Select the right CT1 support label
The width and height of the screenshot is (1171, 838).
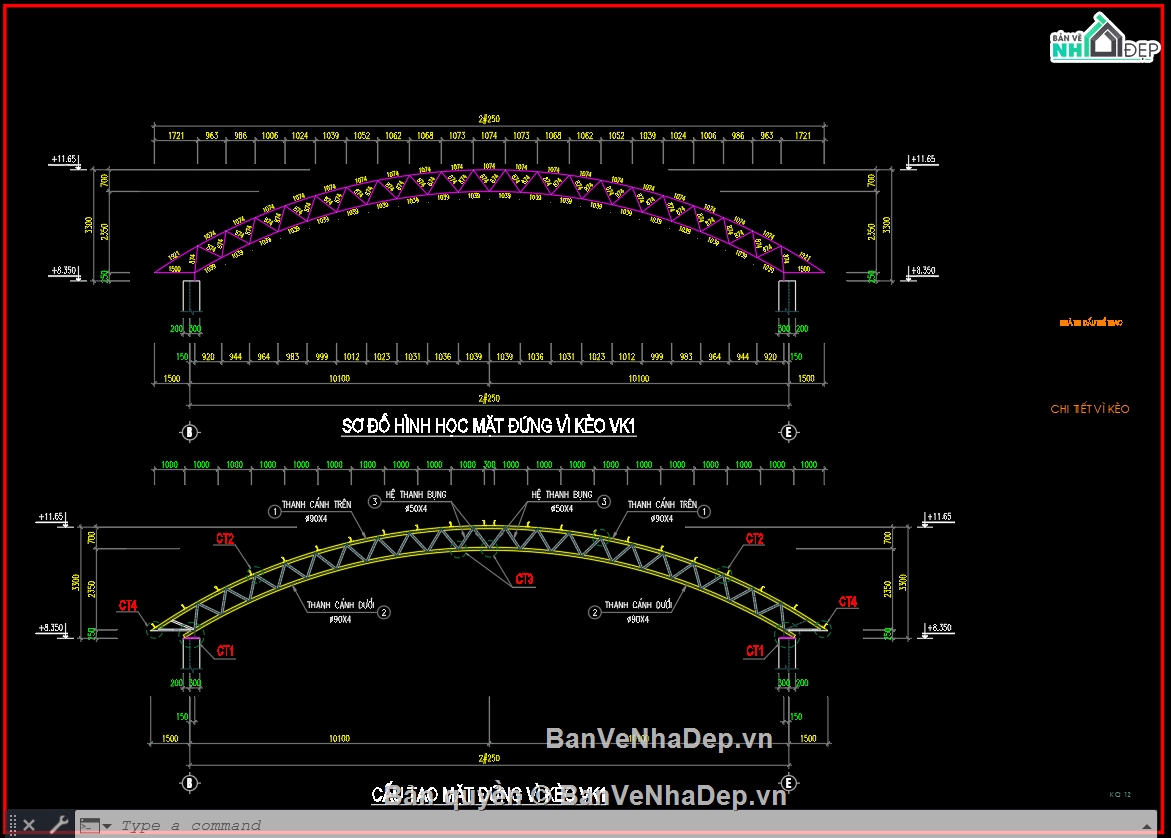[x=754, y=651]
